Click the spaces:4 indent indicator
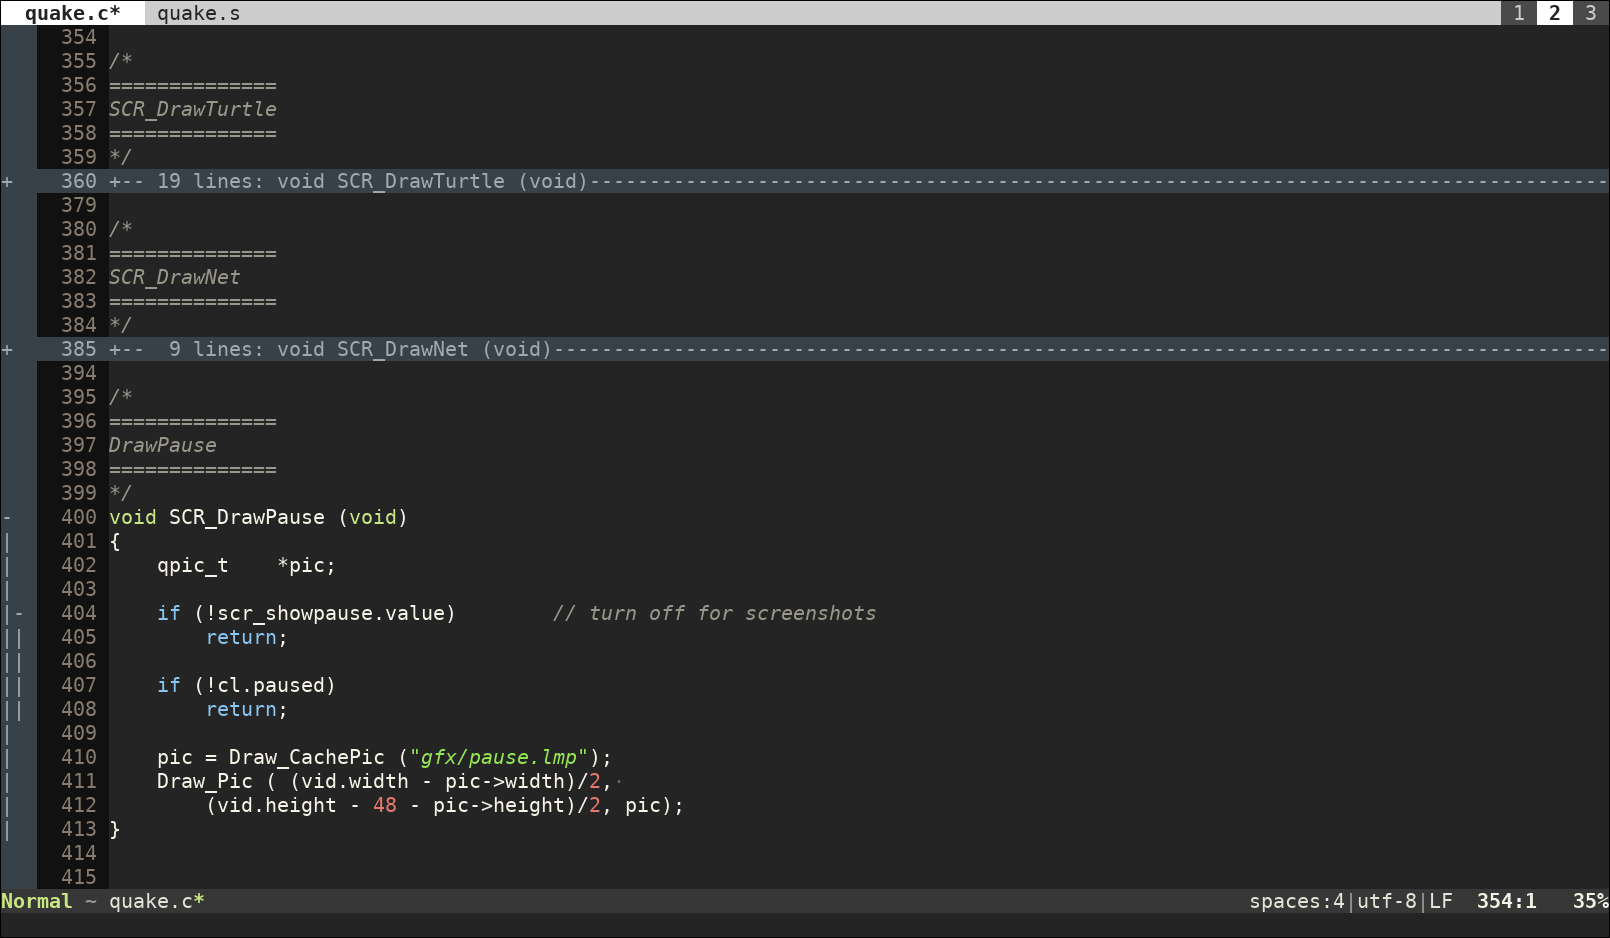The height and width of the screenshot is (938, 1610). tap(1297, 901)
